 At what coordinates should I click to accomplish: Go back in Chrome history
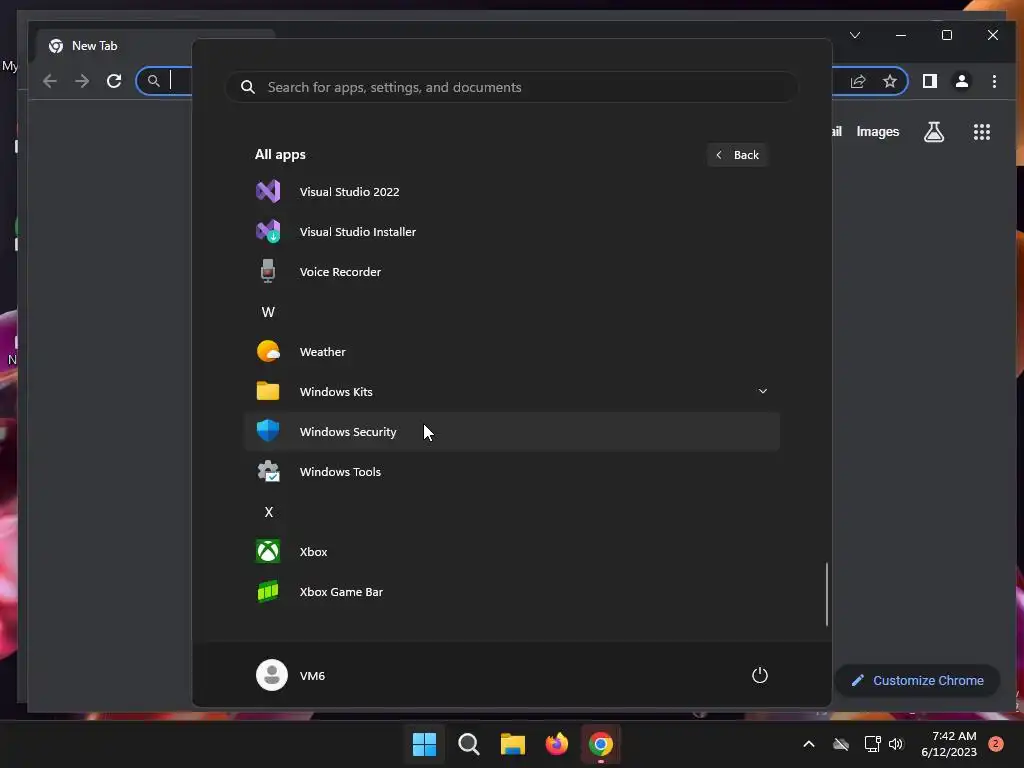[x=50, y=81]
